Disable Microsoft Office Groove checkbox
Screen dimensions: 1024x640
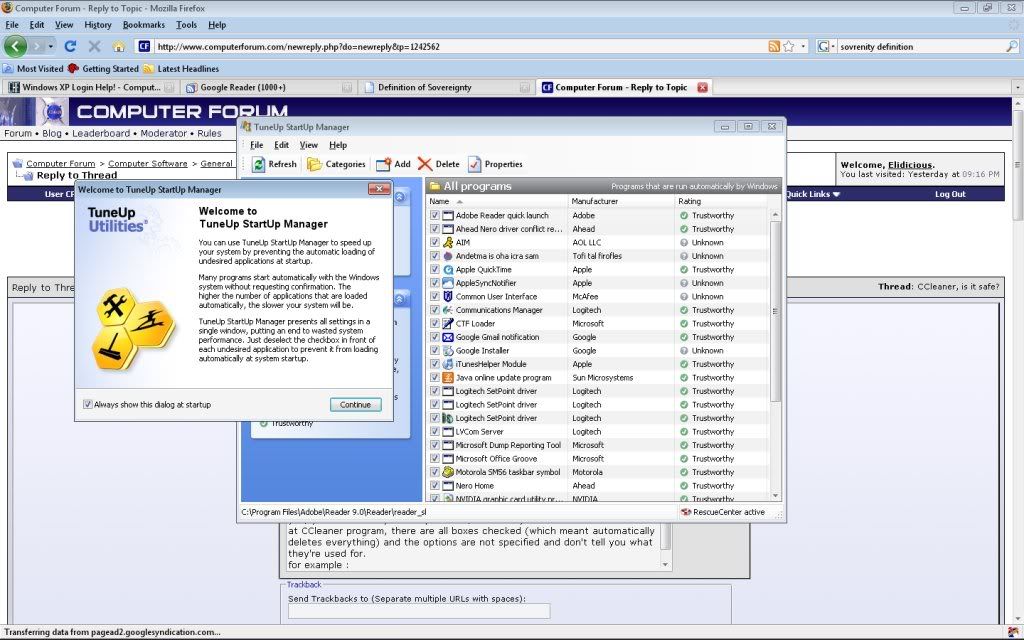(435, 458)
